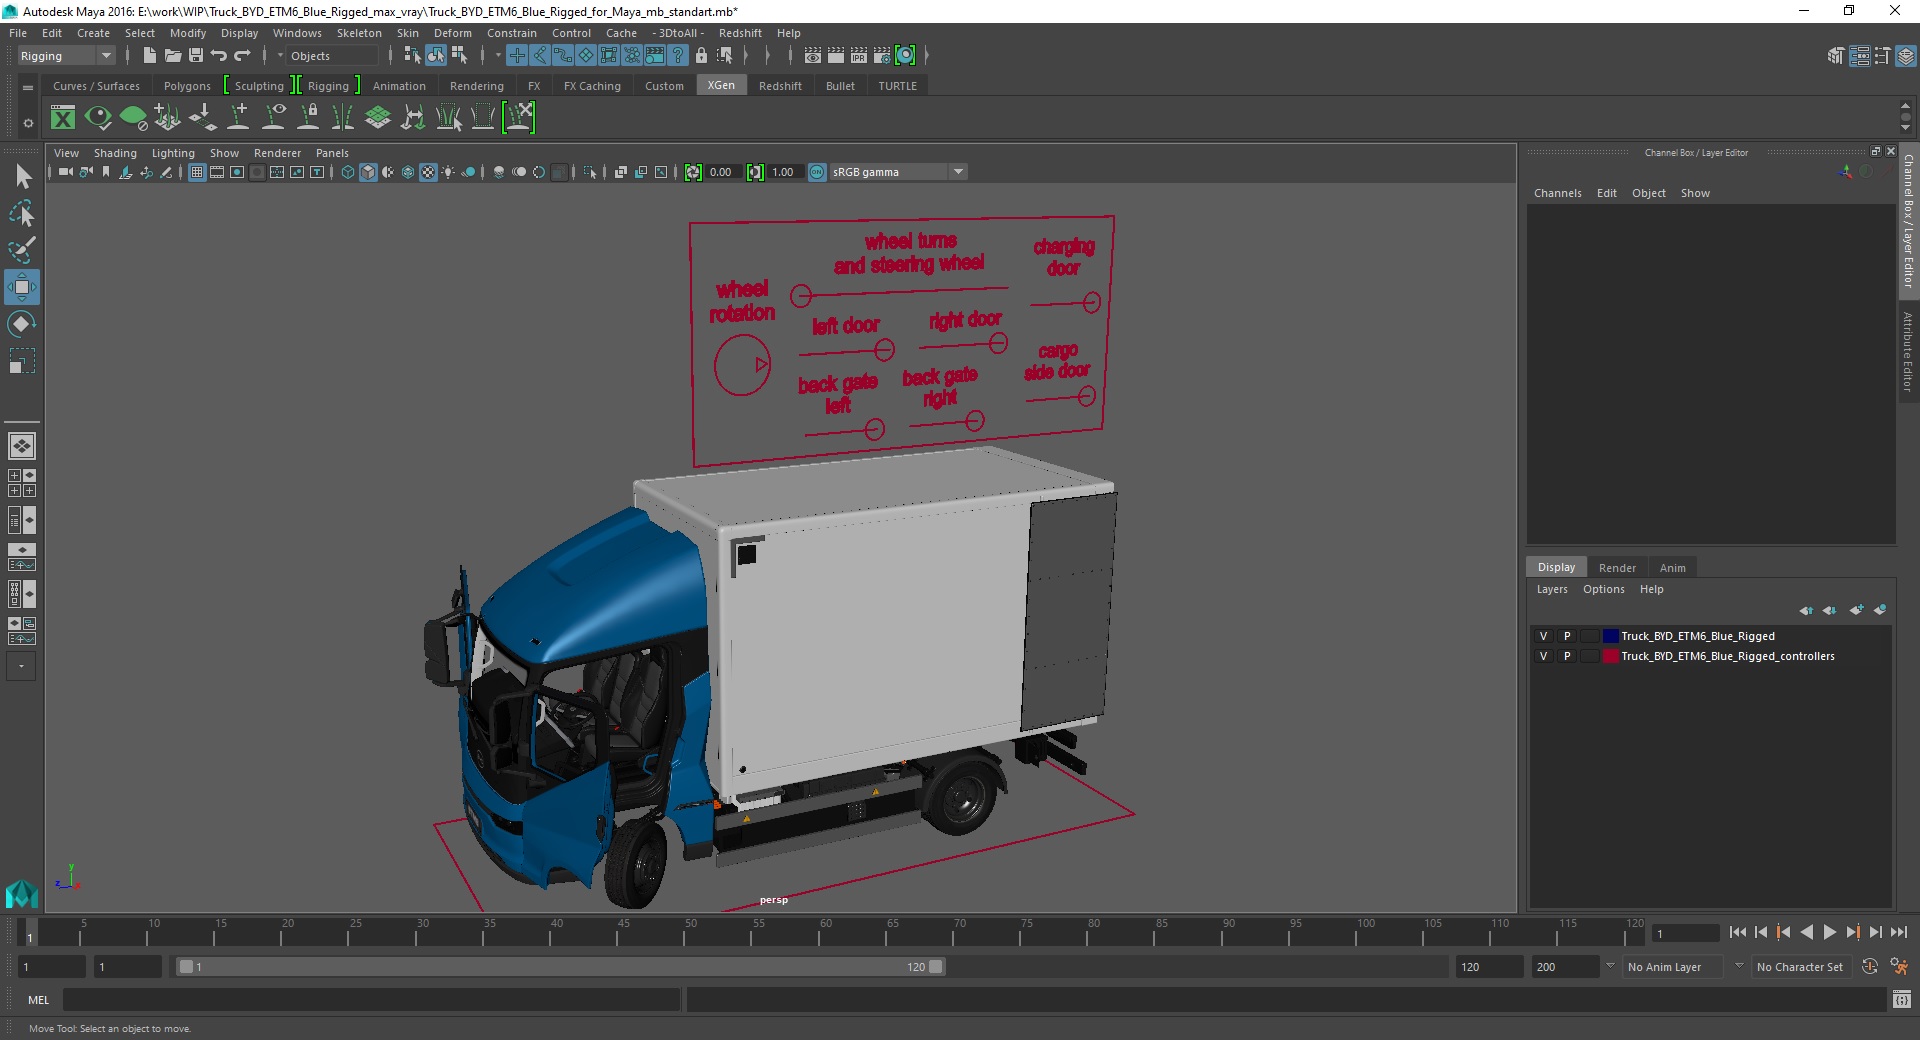The width and height of the screenshot is (1920, 1040).
Task: Toggle color management ON button
Action: click(x=817, y=172)
